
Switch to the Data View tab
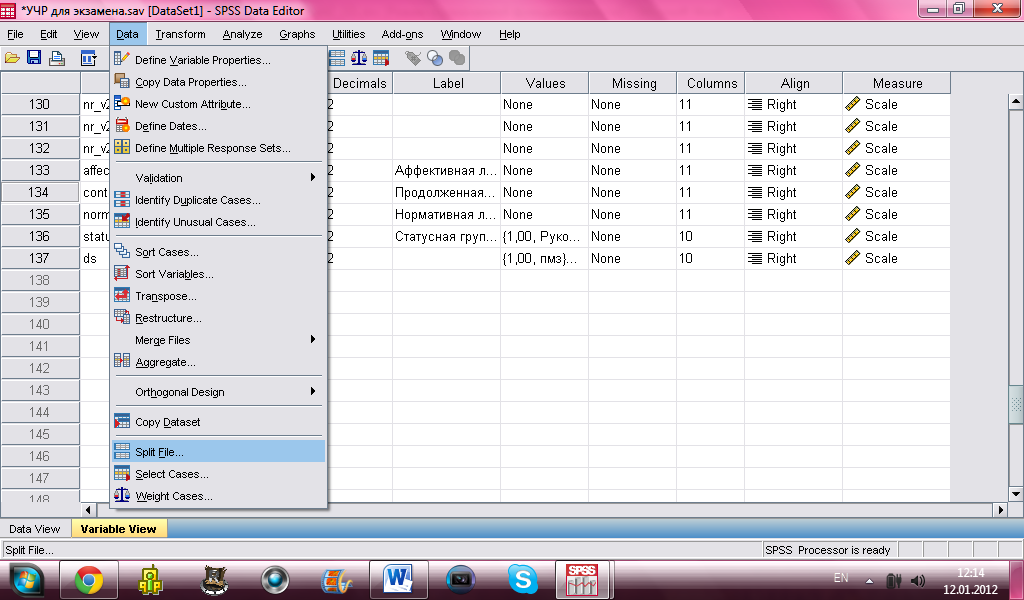click(x=35, y=529)
